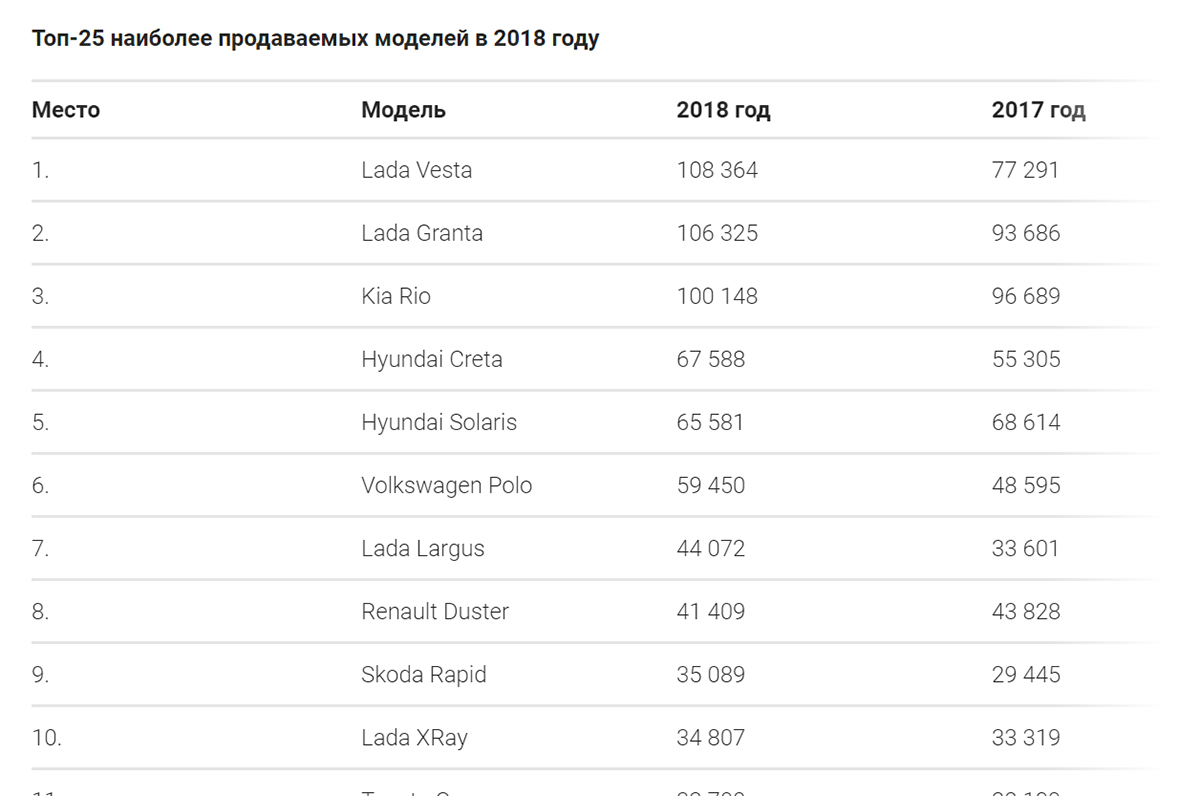The width and height of the screenshot is (1200, 796).
Task: Click the Lada Largus model name
Action: pos(423,548)
